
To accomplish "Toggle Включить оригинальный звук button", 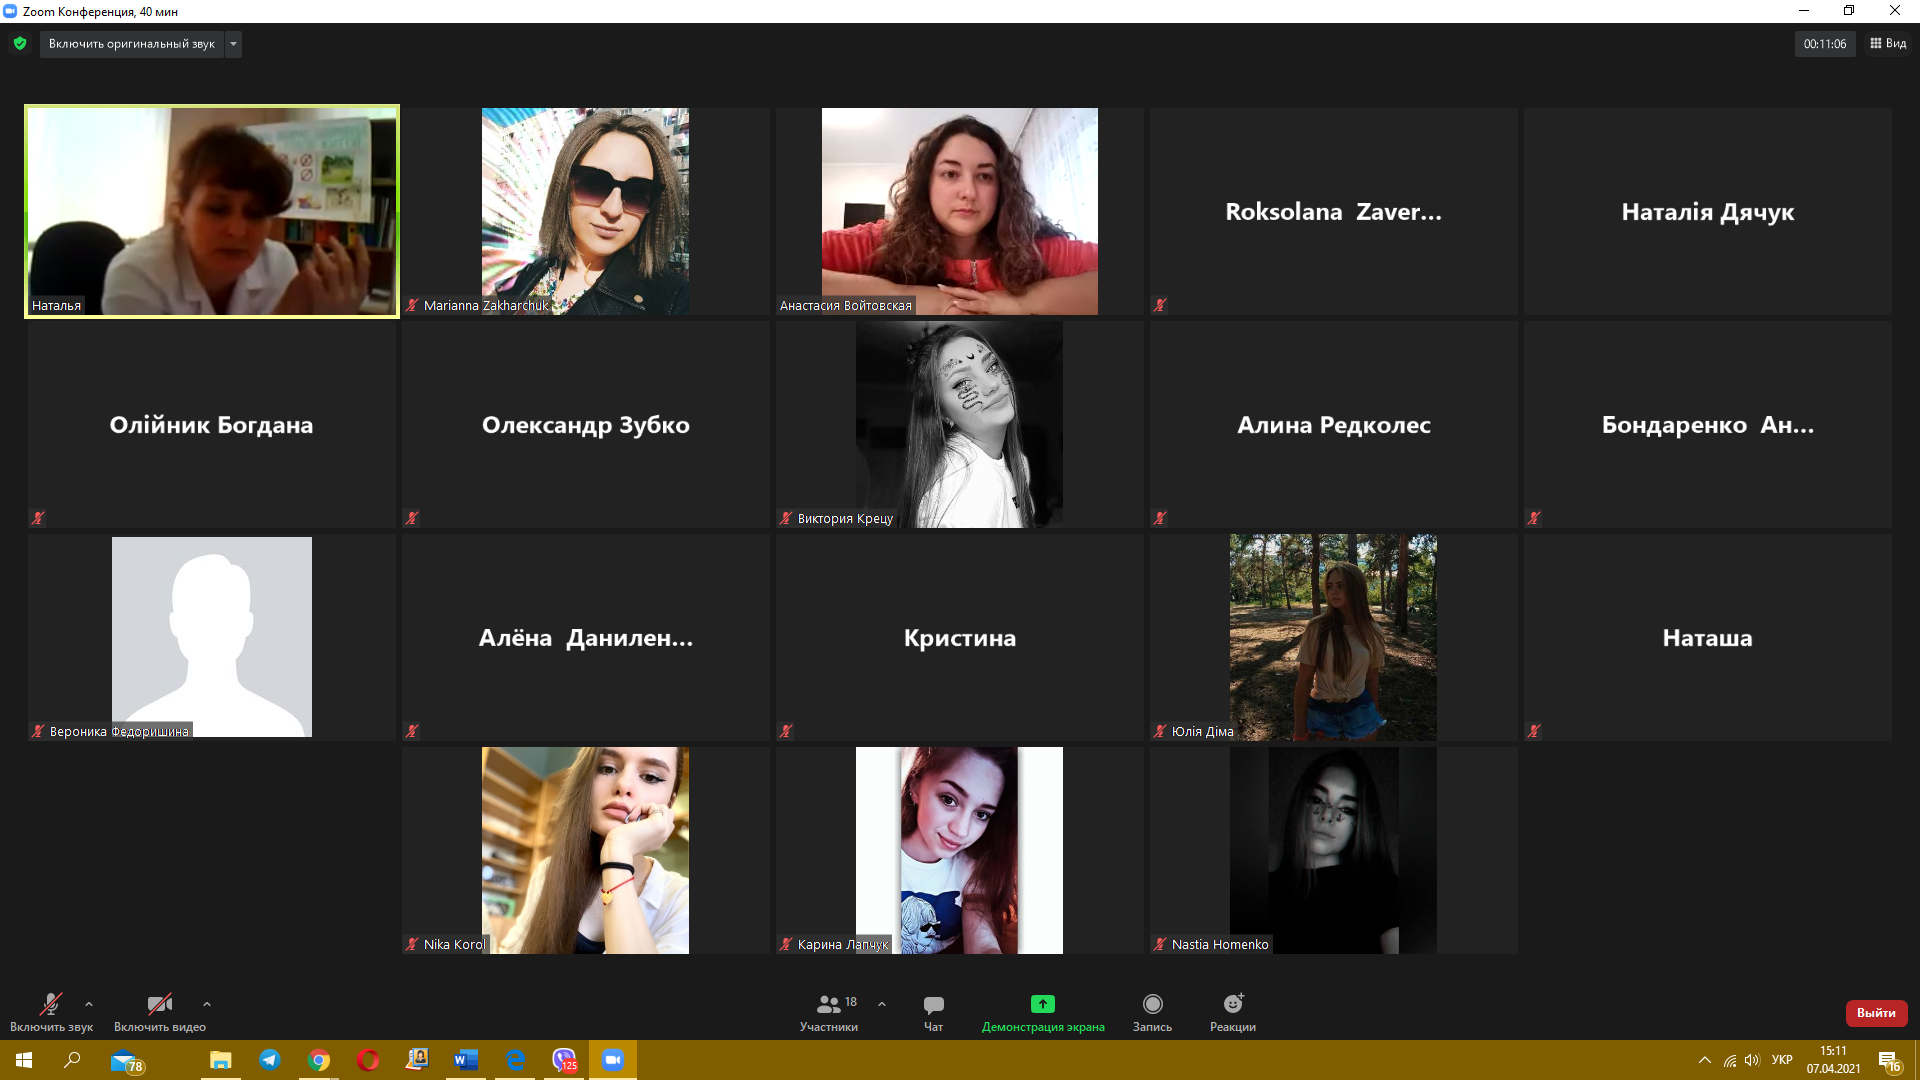I will pos(131,44).
